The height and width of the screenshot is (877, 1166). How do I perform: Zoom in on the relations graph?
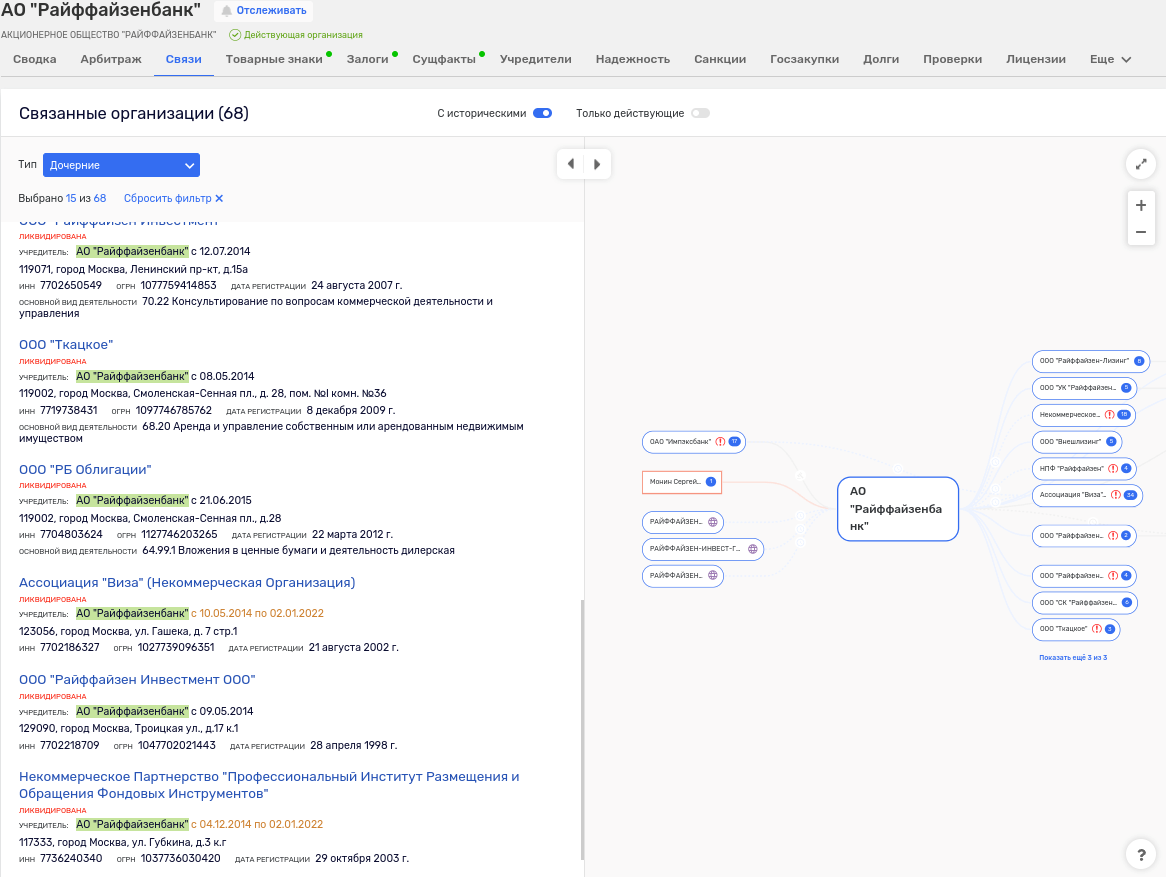point(1141,204)
